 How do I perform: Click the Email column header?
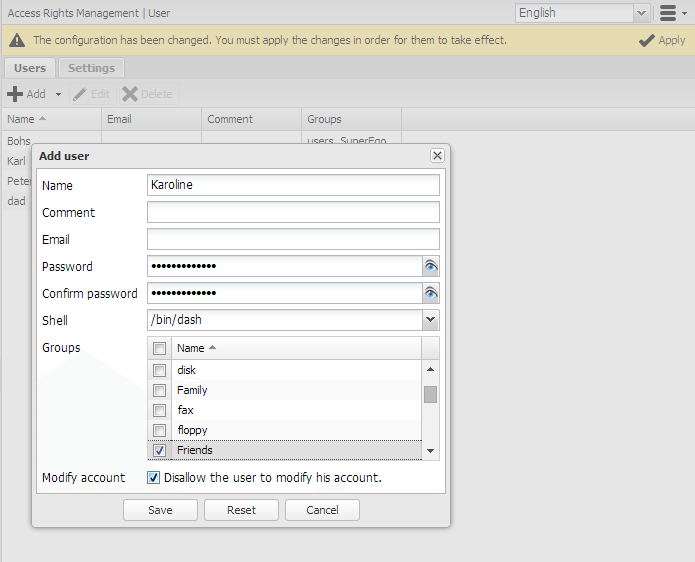point(152,119)
